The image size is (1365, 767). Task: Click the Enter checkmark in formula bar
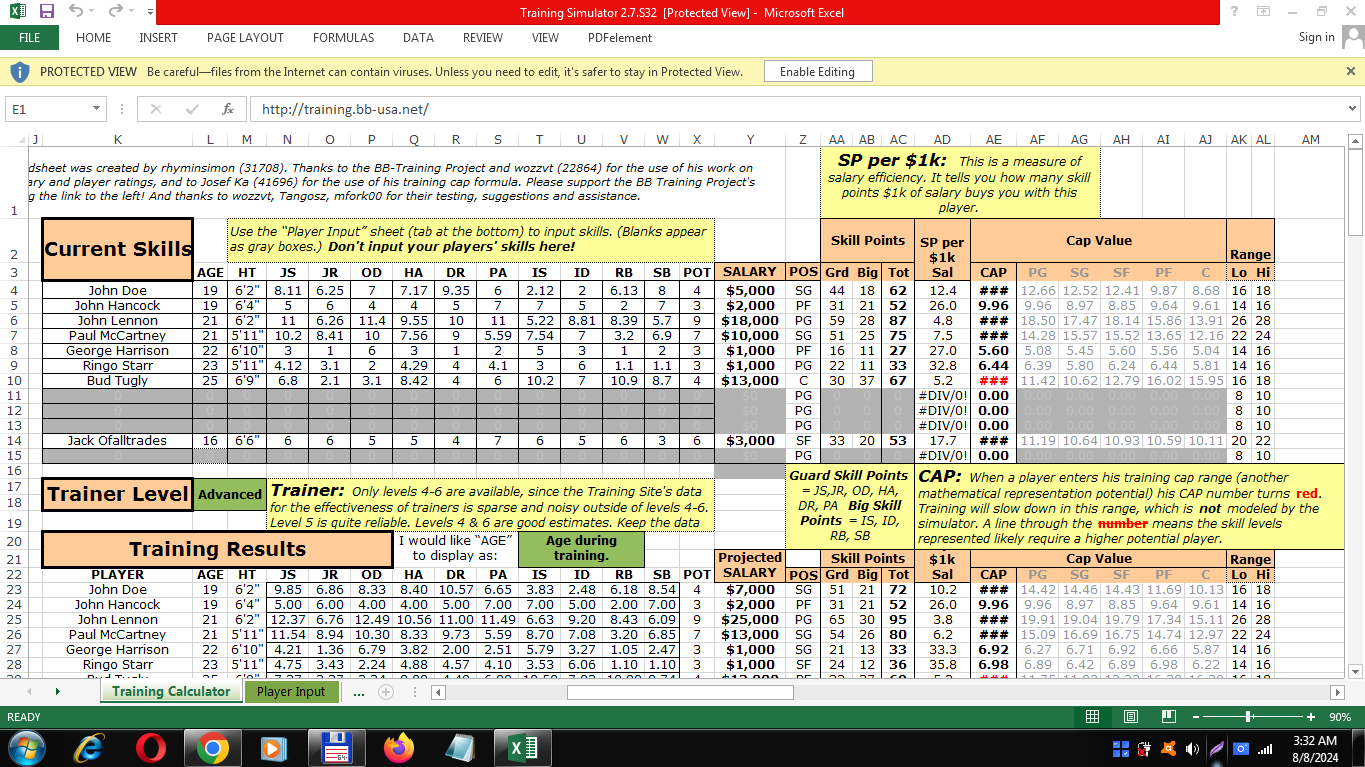192,109
